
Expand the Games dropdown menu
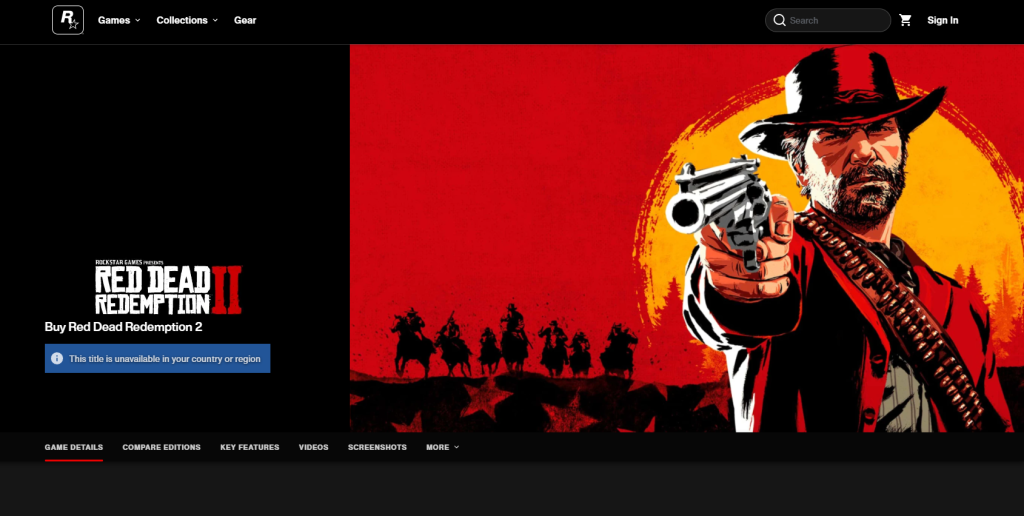[119, 20]
